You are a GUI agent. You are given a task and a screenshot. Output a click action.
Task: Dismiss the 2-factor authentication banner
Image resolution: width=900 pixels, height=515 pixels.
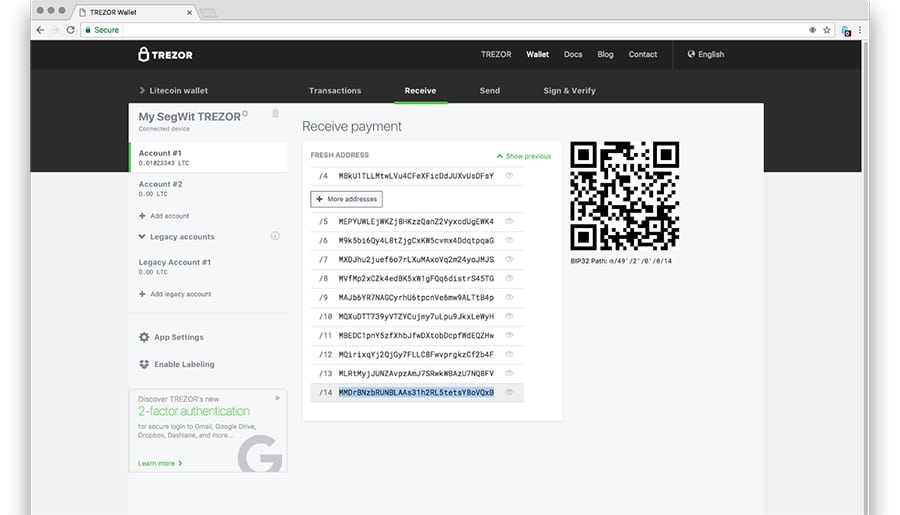click(x=277, y=397)
